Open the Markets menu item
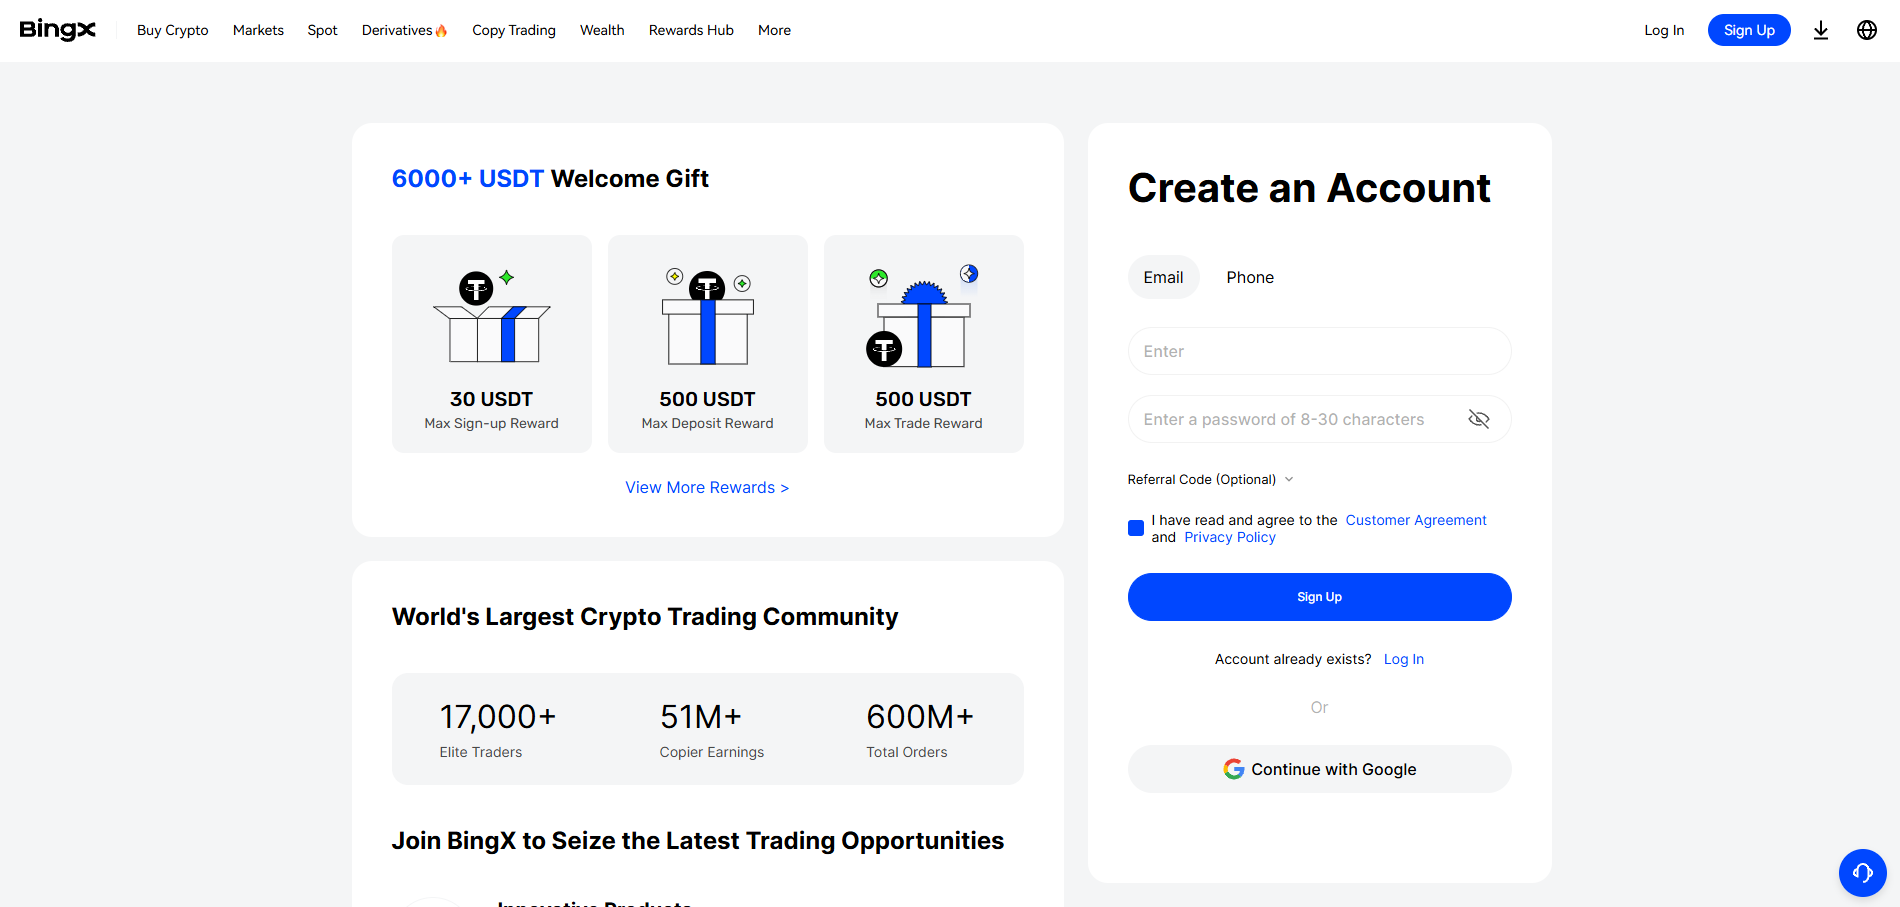This screenshot has width=1900, height=907. pos(258,30)
